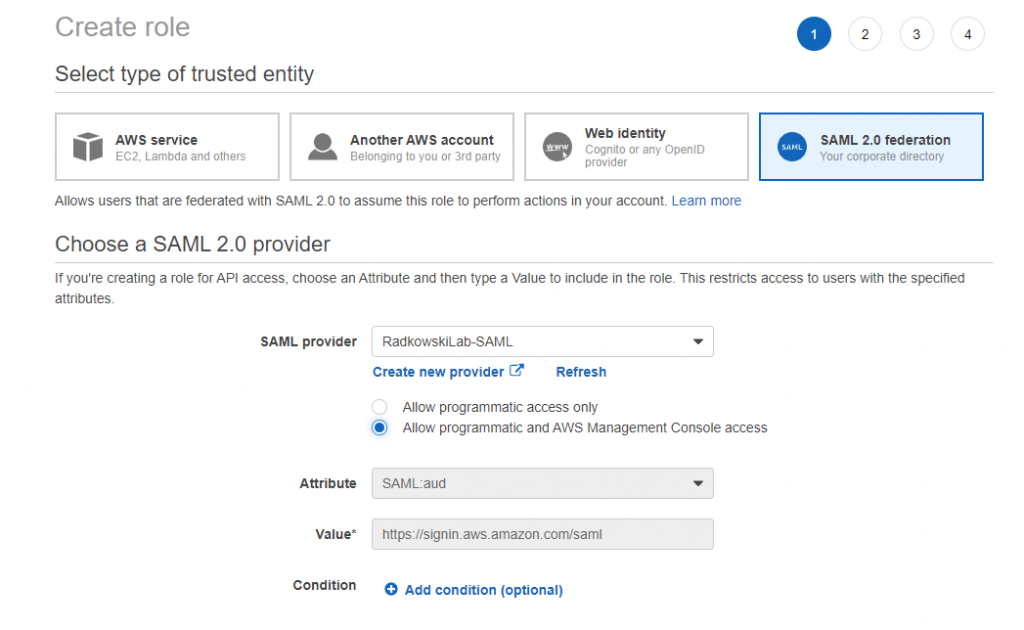
Task: Choose the Web identity entity card
Action: 636,147
